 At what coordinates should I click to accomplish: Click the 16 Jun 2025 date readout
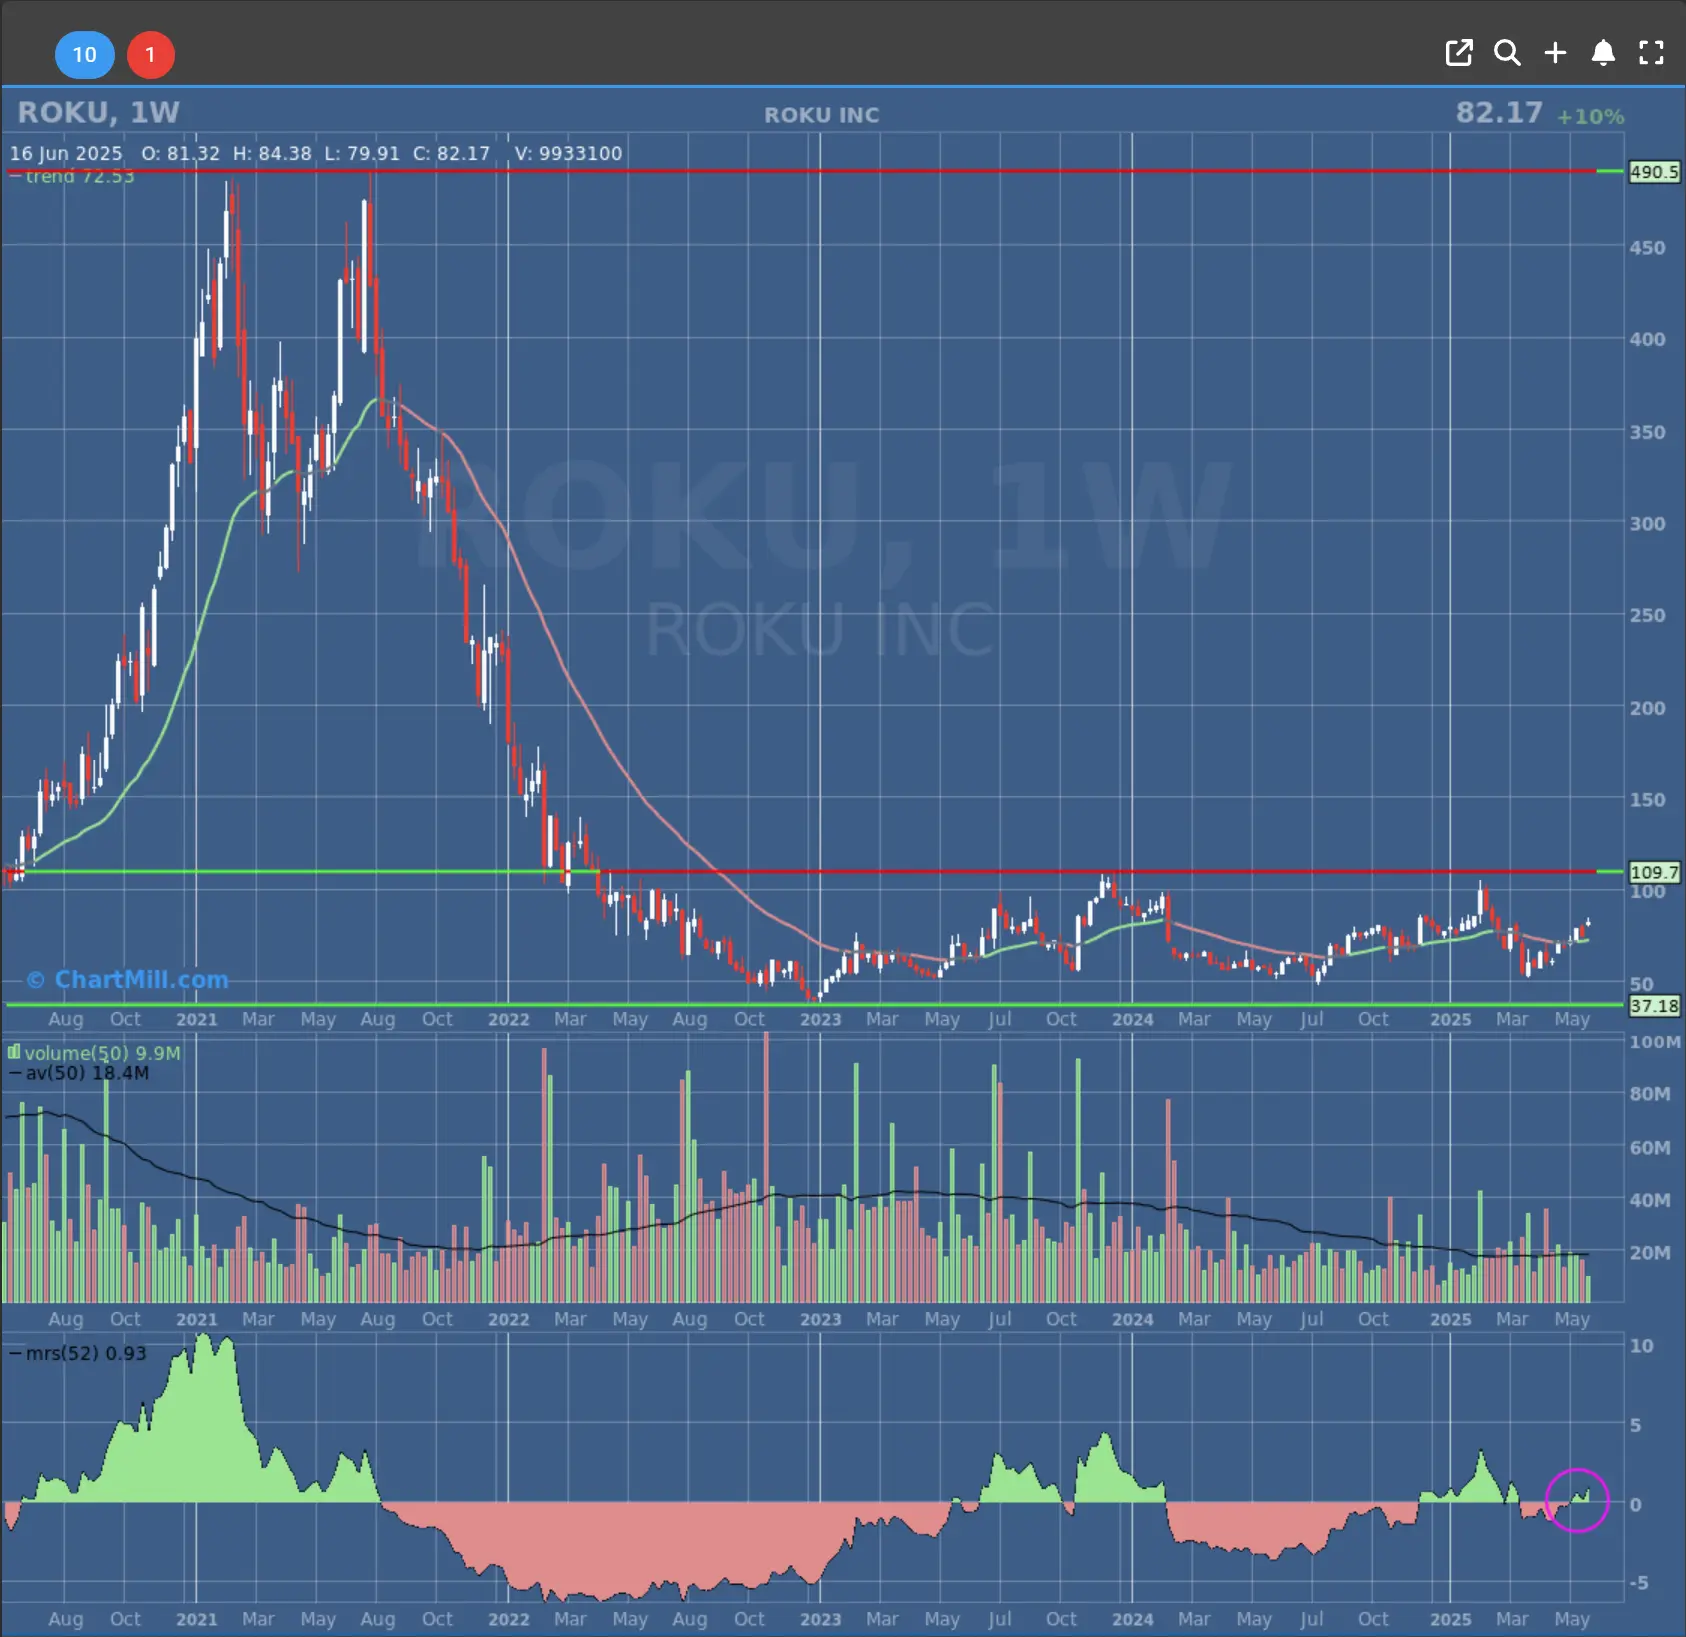[66, 153]
